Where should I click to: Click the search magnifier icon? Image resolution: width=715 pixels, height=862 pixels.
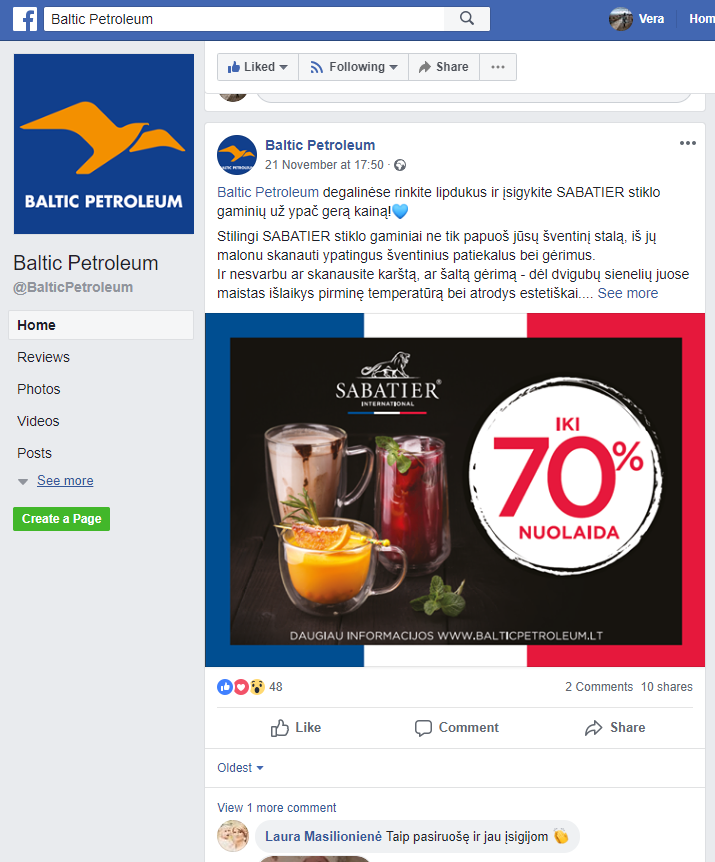[467, 19]
